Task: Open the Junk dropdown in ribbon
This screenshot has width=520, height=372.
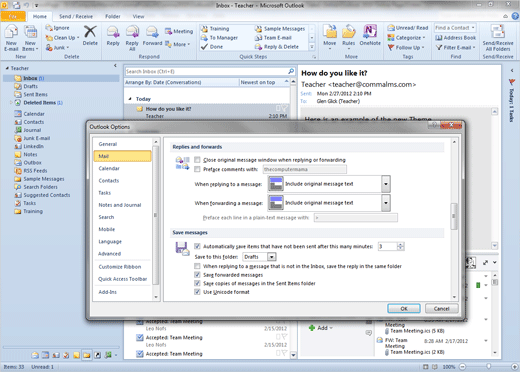Action: [x=57, y=47]
